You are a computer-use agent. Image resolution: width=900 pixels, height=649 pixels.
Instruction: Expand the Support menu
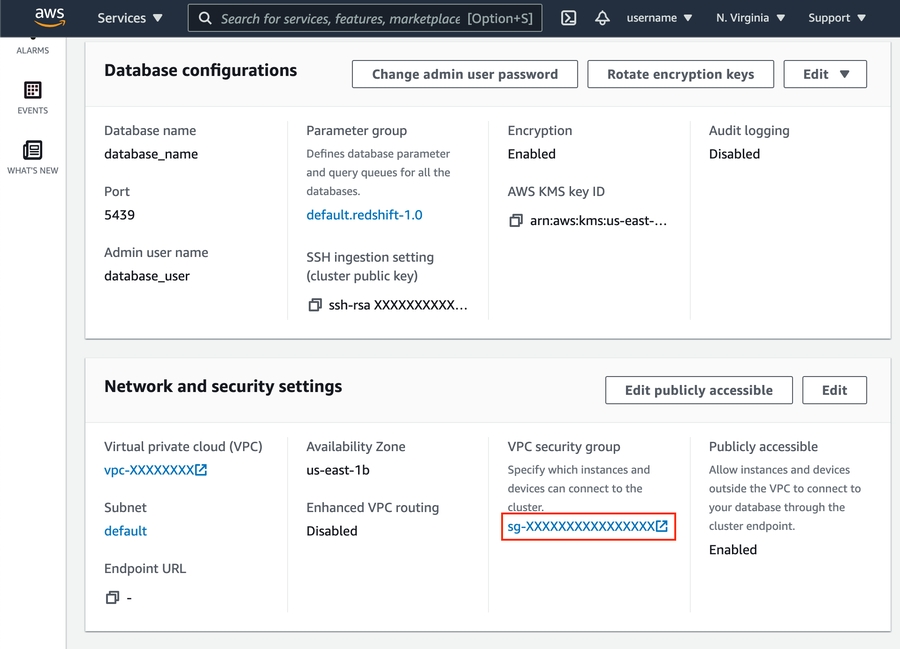coord(836,18)
